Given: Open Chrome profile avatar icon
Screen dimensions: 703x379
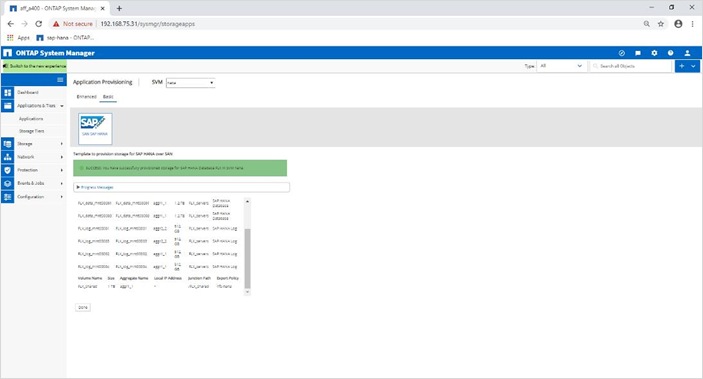Looking at the screenshot, I should coord(678,24).
